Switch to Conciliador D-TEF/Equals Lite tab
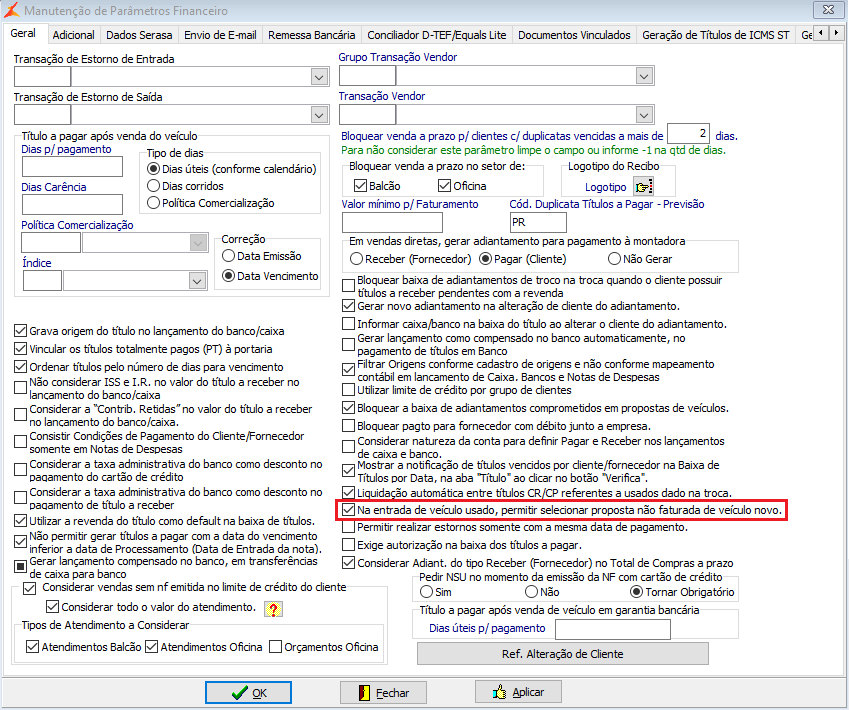The width and height of the screenshot is (849, 710). click(437, 35)
